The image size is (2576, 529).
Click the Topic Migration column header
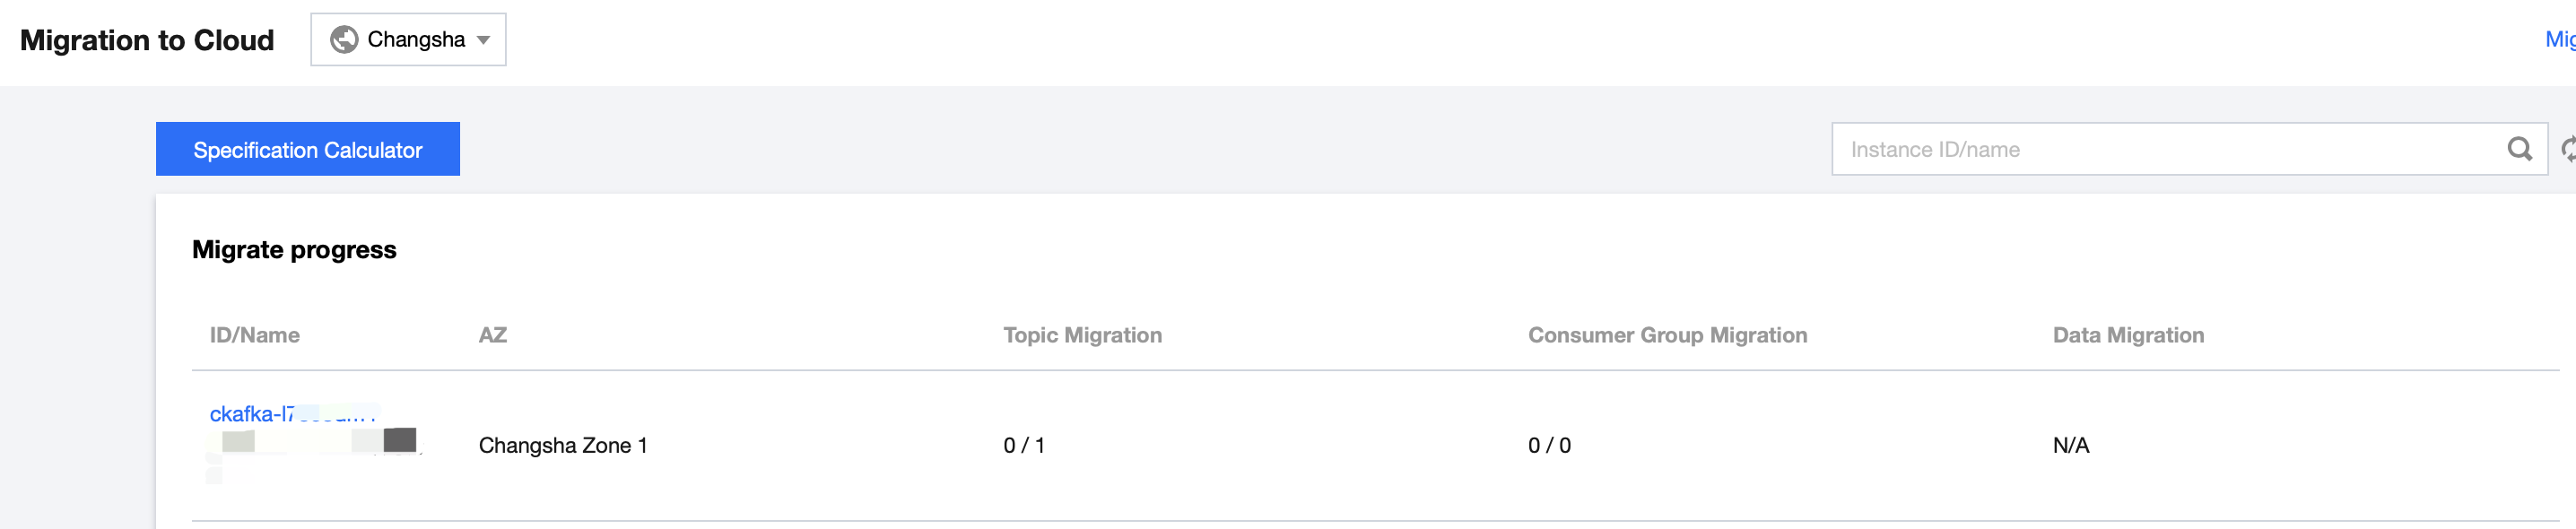click(x=1082, y=335)
